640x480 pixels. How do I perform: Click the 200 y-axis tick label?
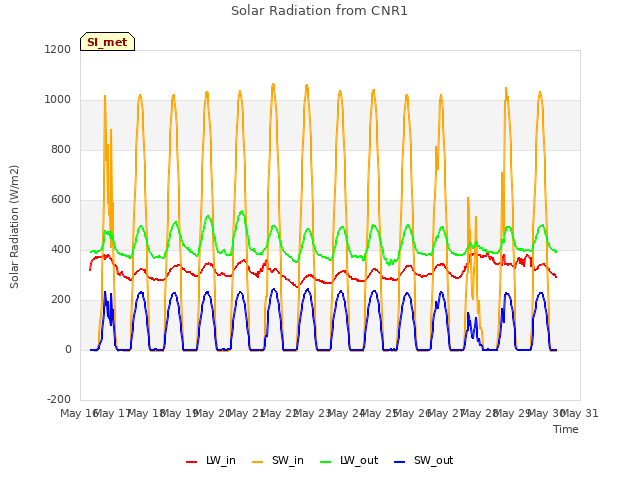coord(61,300)
